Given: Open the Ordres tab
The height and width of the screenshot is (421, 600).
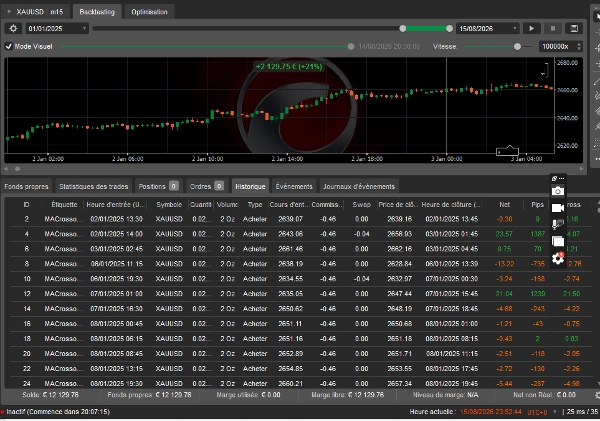Looking at the screenshot, I should click(207, 186).
